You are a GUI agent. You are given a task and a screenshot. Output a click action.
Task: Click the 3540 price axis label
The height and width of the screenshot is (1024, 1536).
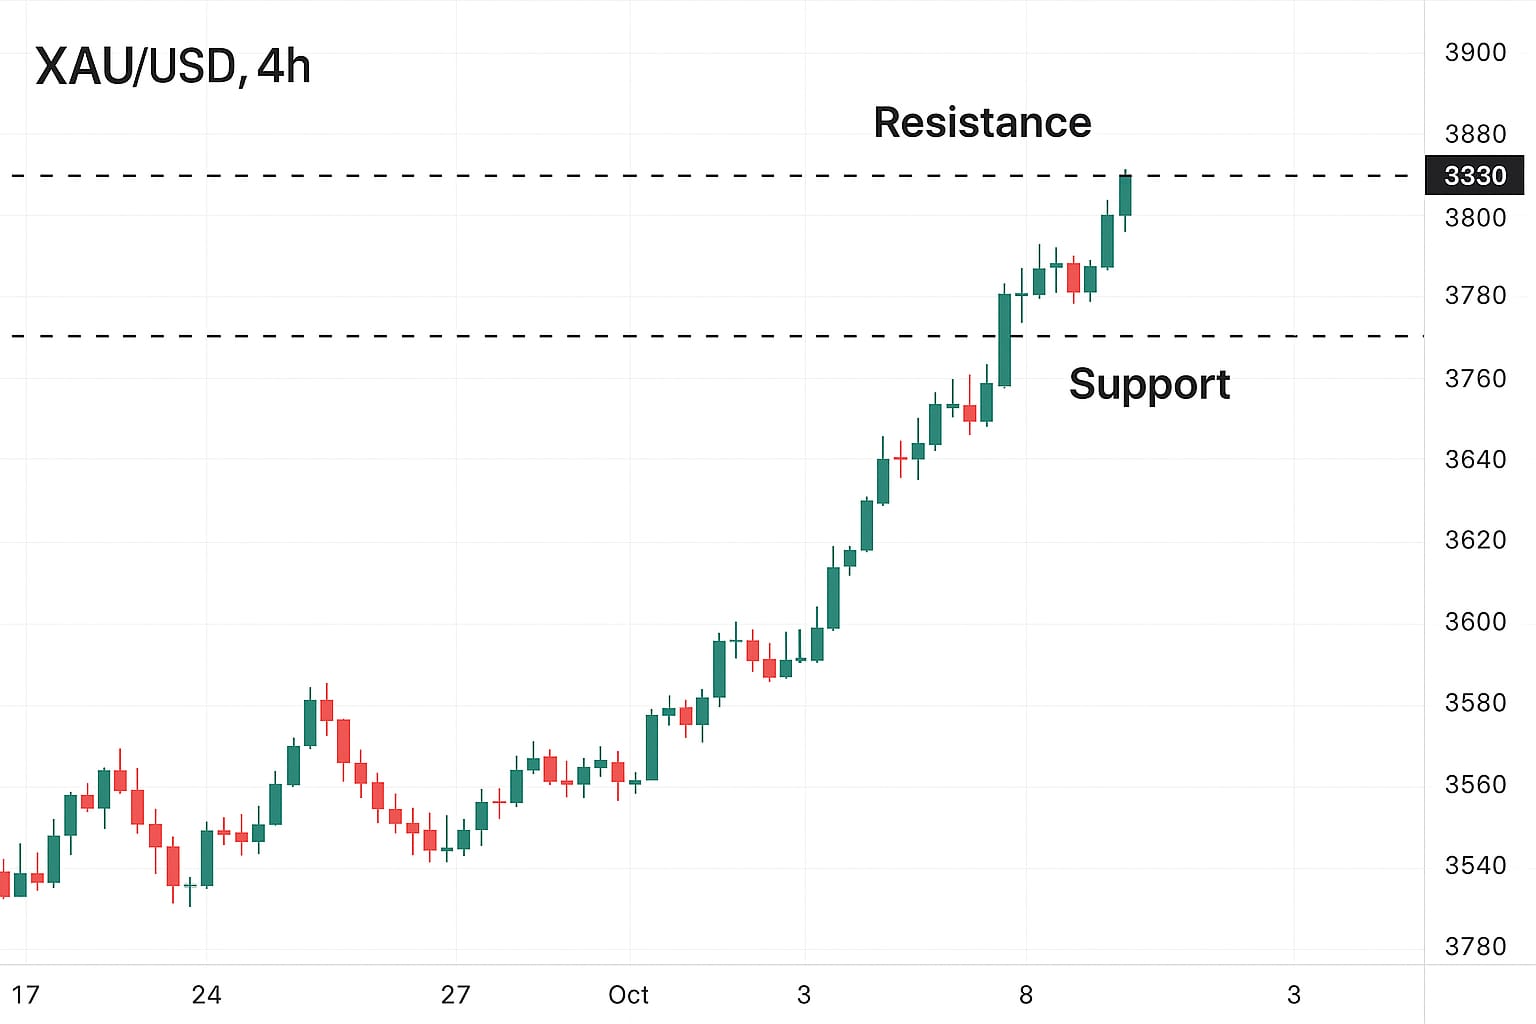(1475, 865)
